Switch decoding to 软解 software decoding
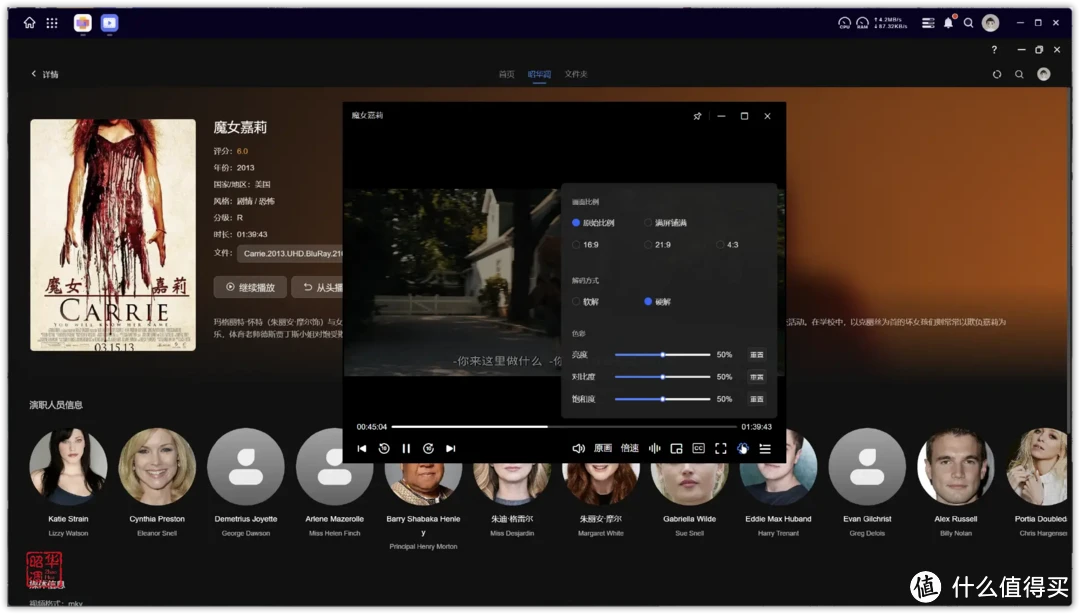Viewport: 1080px width, 614px height. coord(577,301)
